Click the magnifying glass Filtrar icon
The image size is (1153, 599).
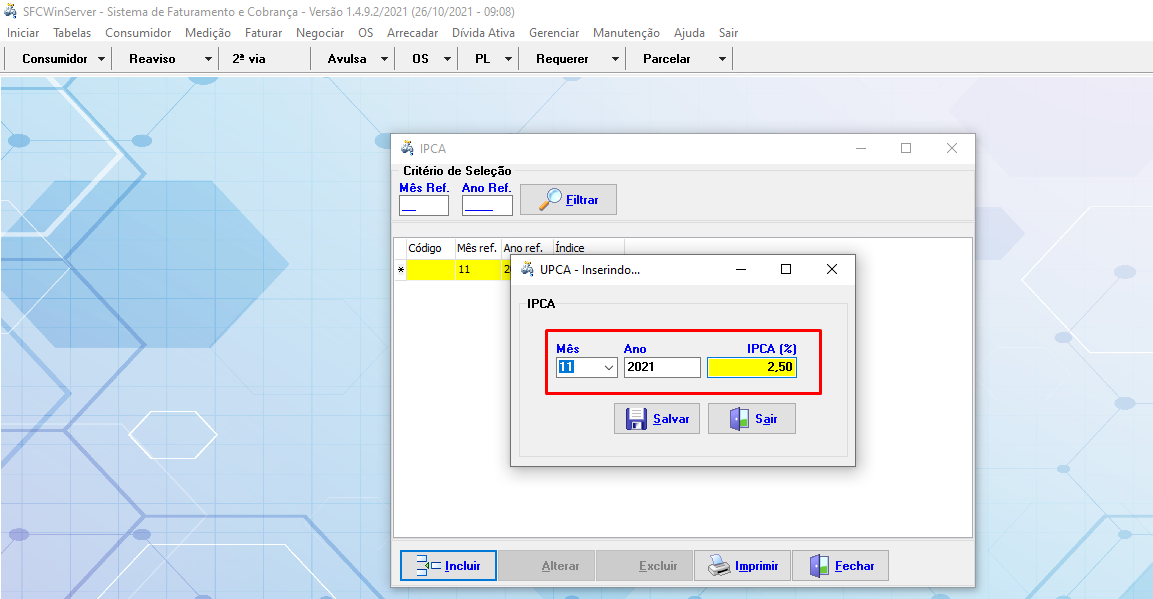[550, 199]
